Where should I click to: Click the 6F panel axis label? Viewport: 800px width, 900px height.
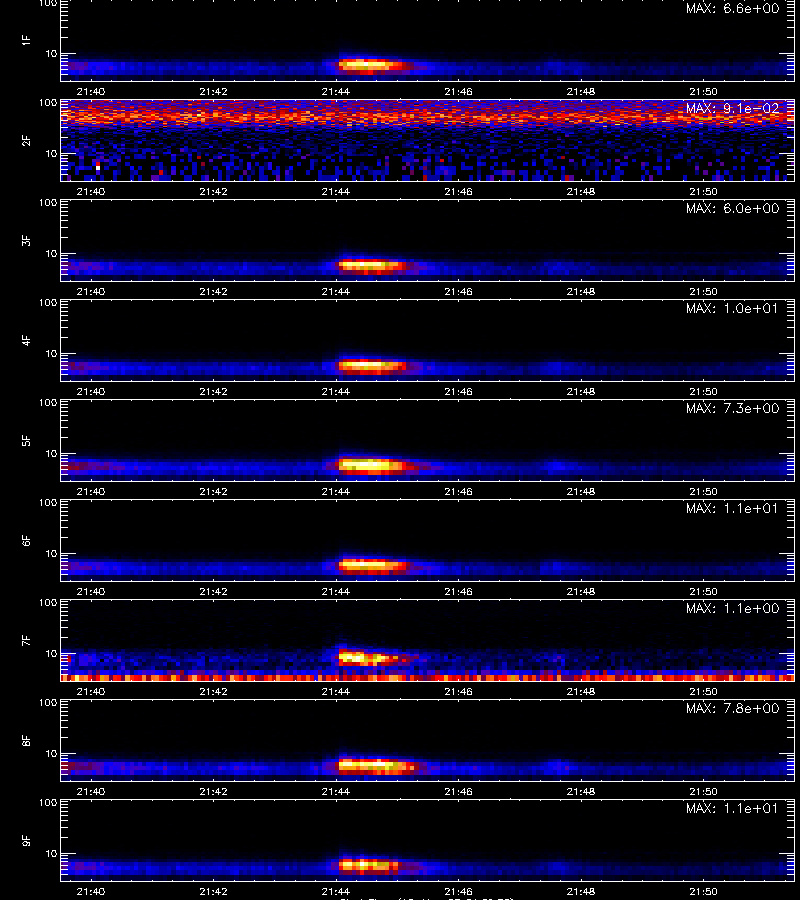26,540
